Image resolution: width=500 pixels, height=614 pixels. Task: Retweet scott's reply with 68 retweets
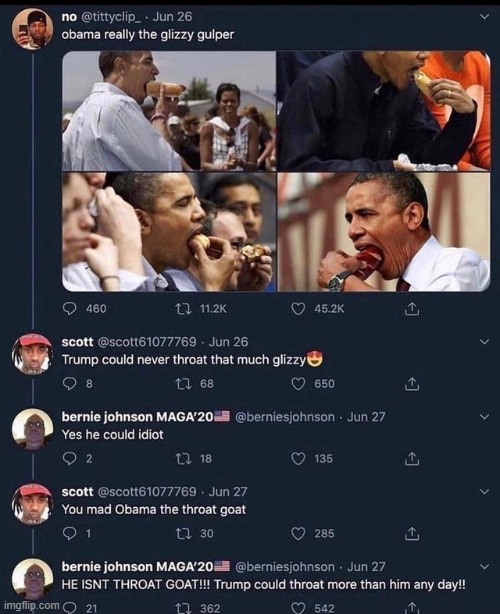(183, 384)
